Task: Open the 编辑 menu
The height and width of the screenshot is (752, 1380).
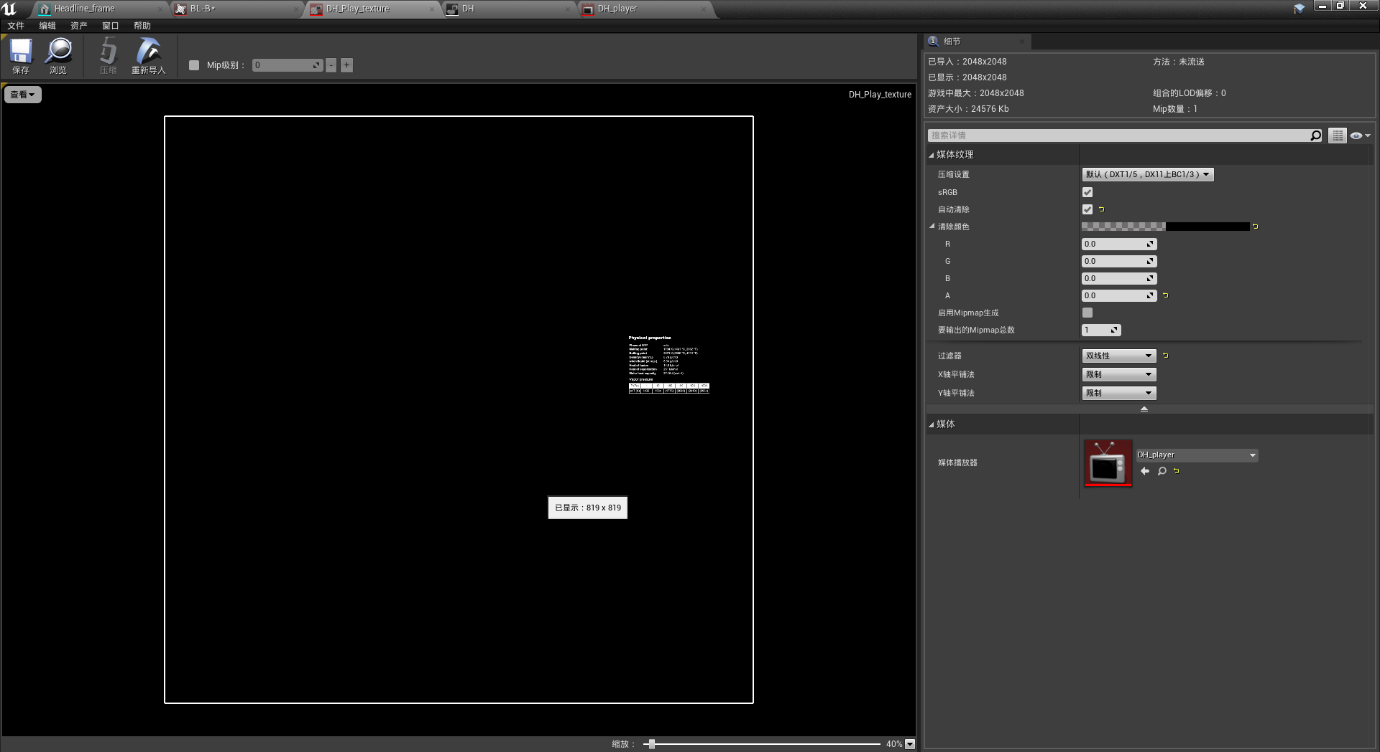Action: click(x=47, y=25)
